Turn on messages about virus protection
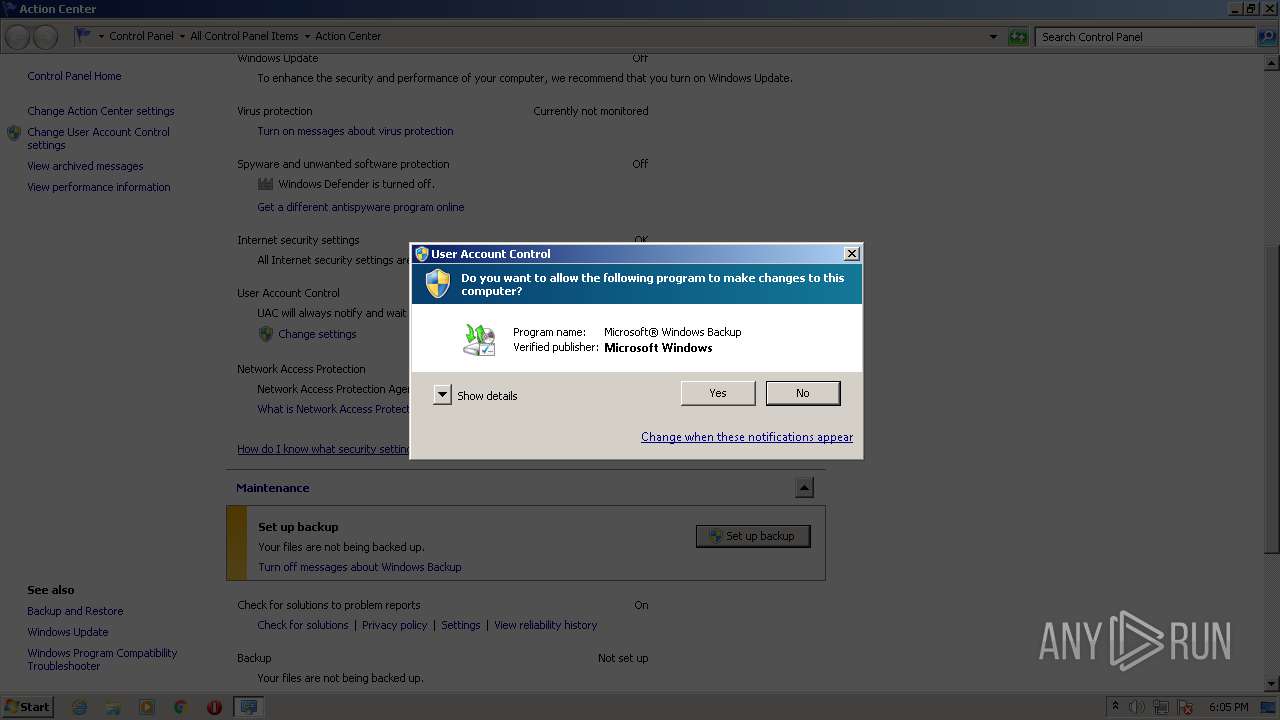Image resolution: width=1280 pixels, height=720 pixels. click(x=355, y=131)
